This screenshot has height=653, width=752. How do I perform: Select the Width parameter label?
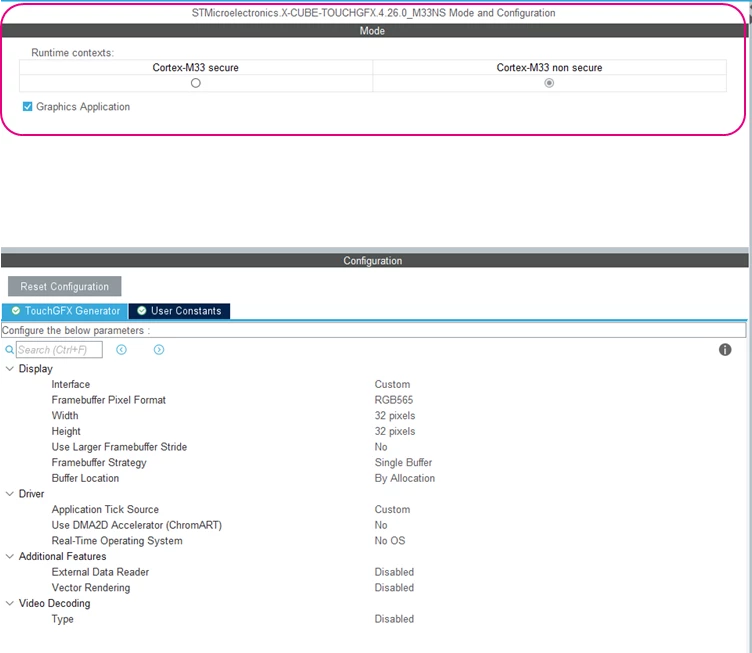[65, 416]
